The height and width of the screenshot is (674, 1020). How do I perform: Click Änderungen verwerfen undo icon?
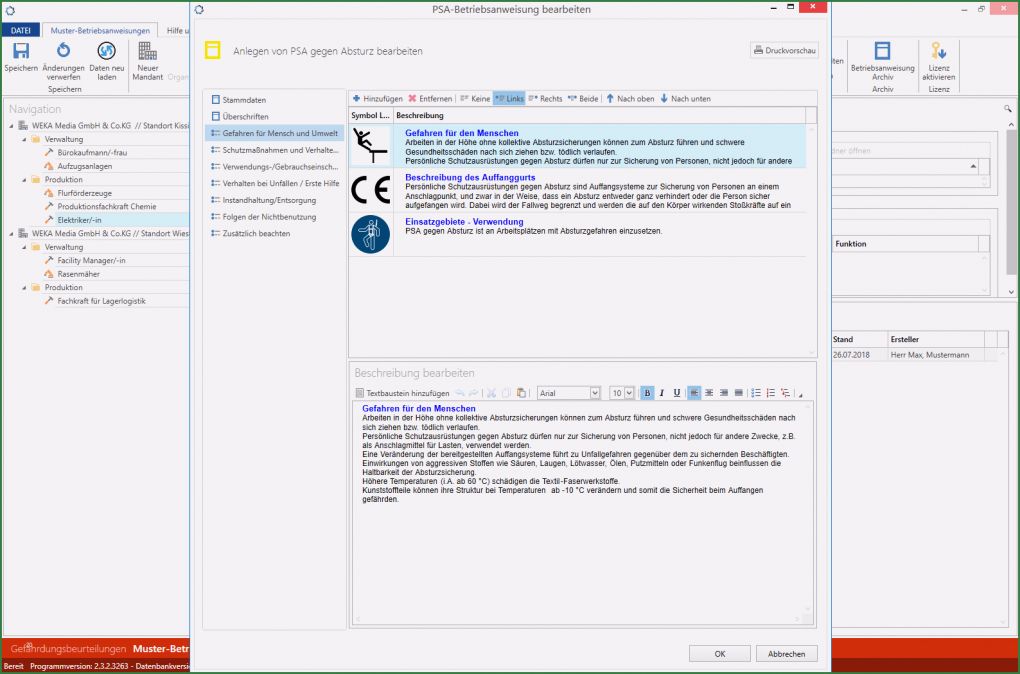(63, 51)
